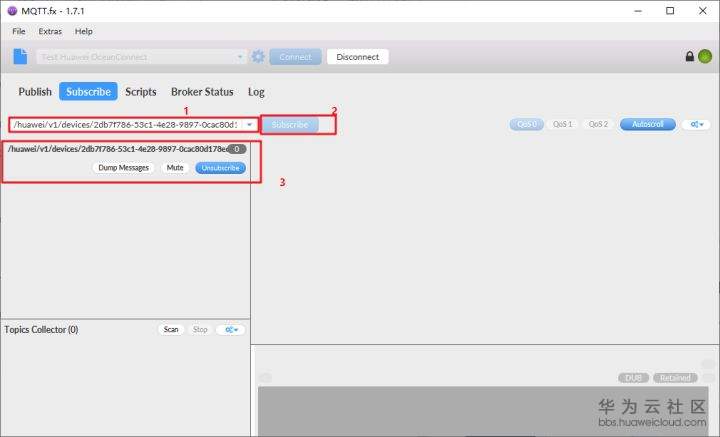
Task: Maximize the MQTT.fx window
Action: (x=670, y=11)
